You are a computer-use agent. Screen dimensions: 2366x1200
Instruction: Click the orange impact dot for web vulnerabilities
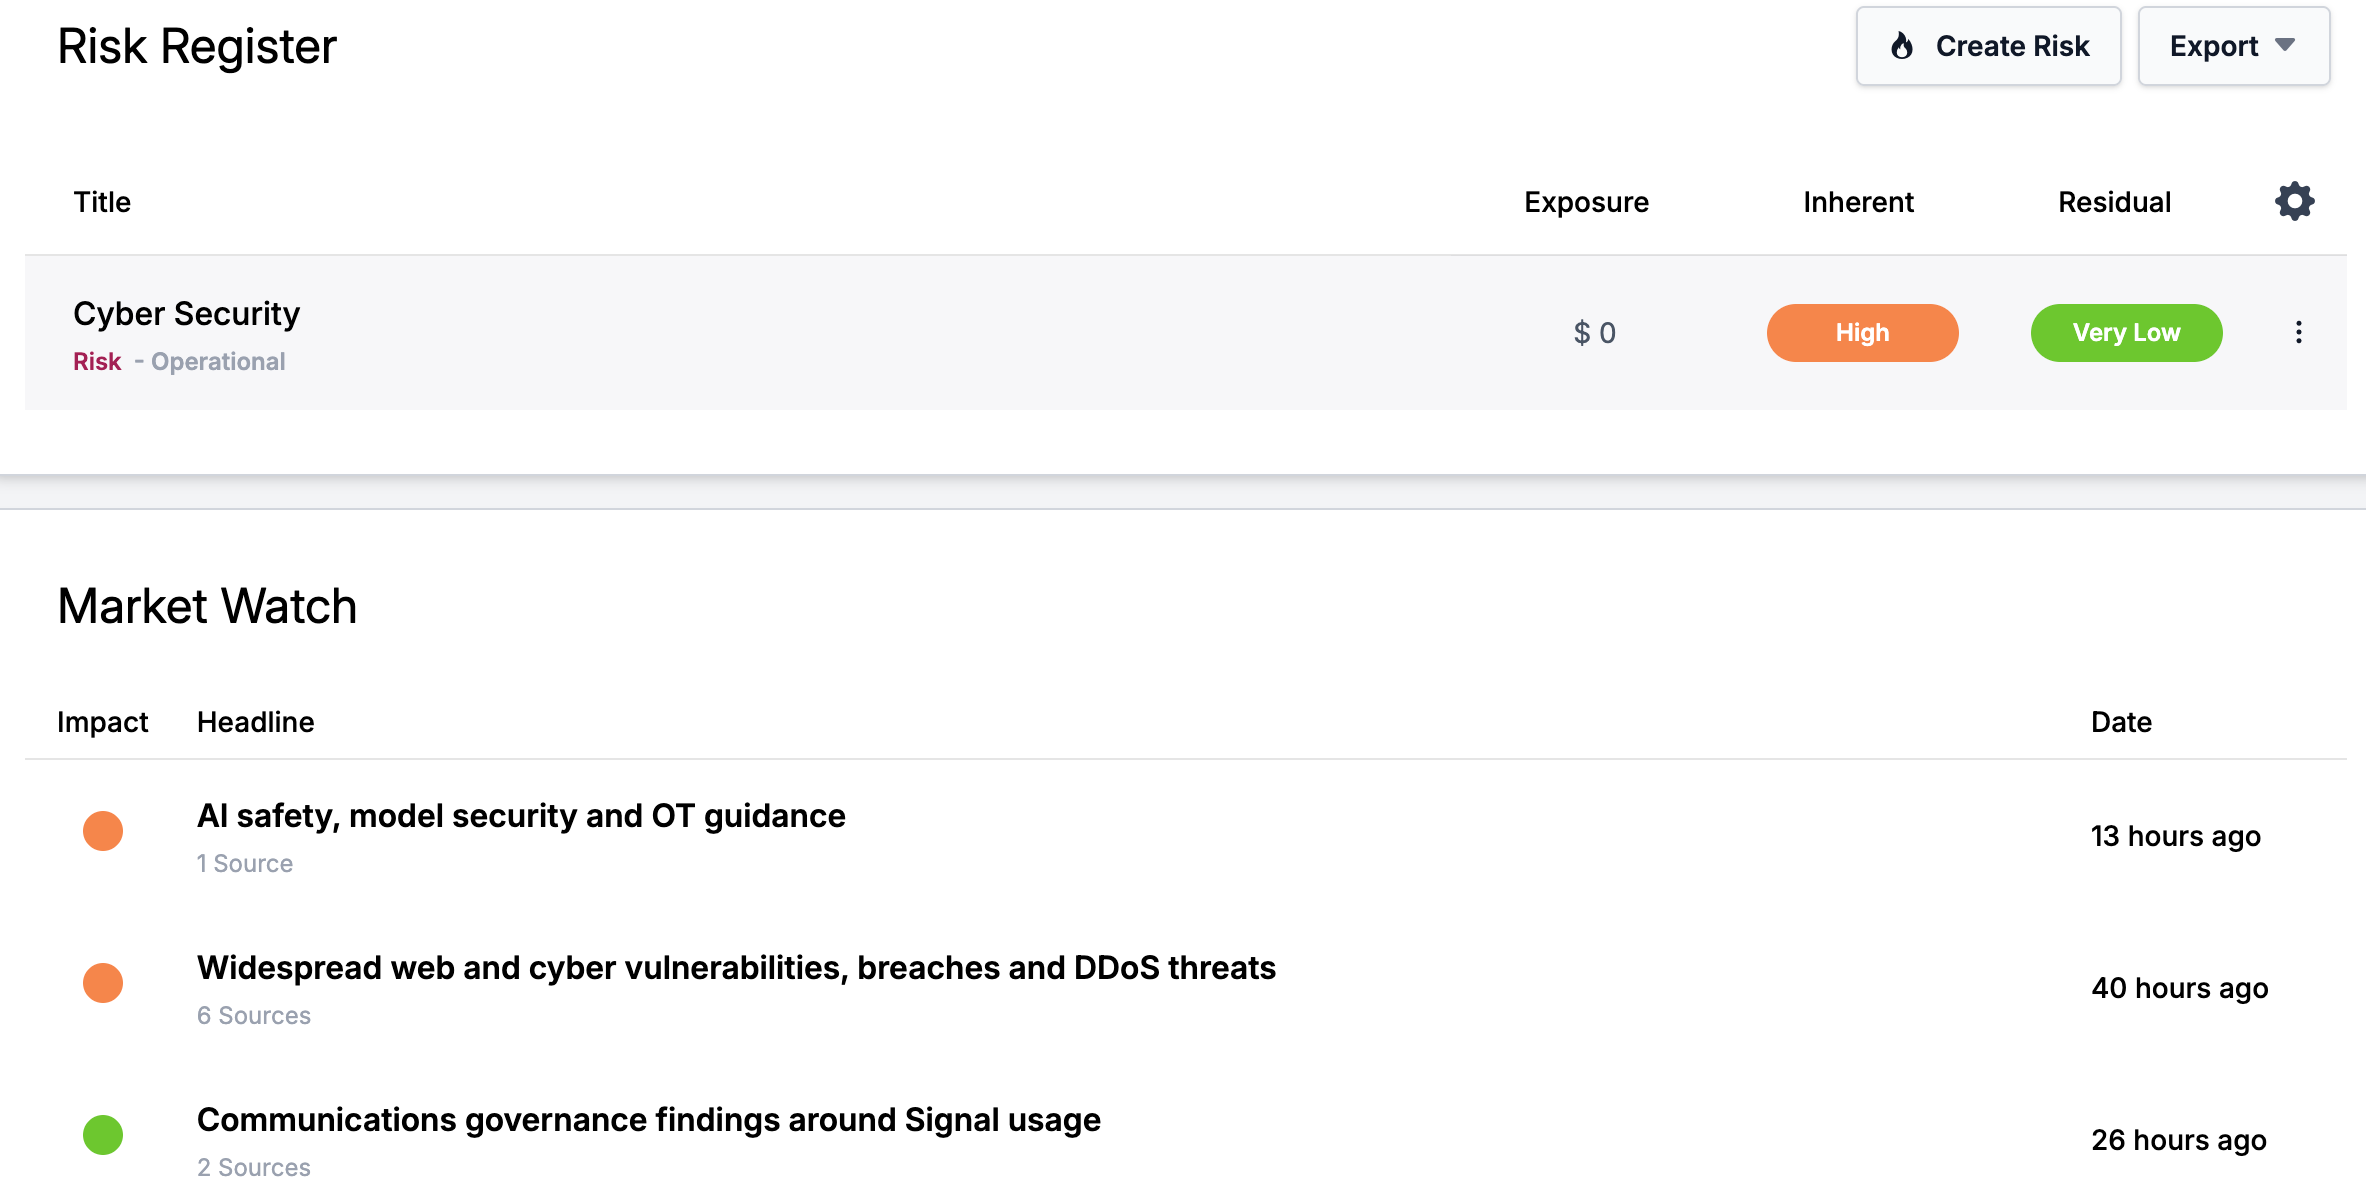coord(103,983)
